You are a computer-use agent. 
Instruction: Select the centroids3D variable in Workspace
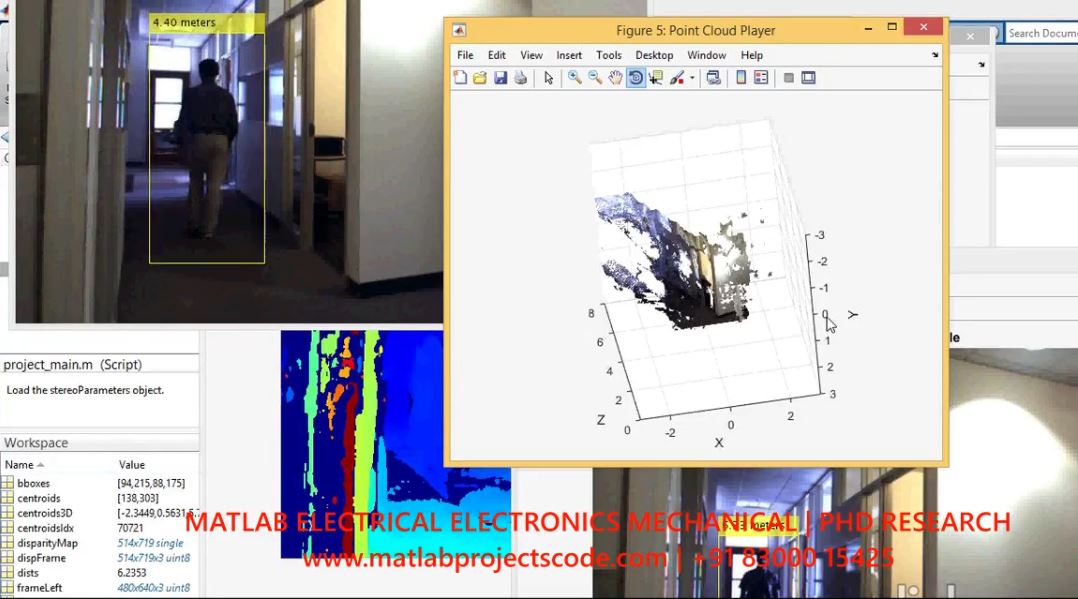point(45,514)
